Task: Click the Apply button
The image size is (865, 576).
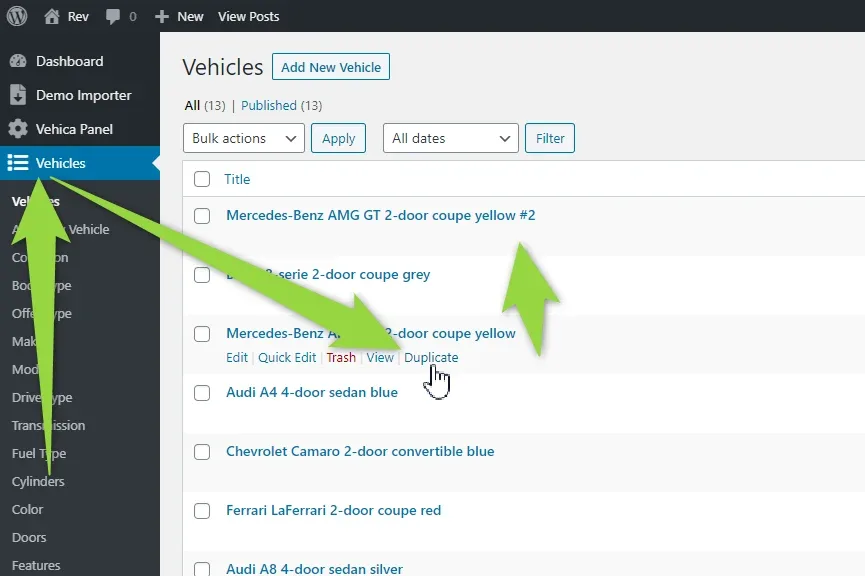Action: 338,138
